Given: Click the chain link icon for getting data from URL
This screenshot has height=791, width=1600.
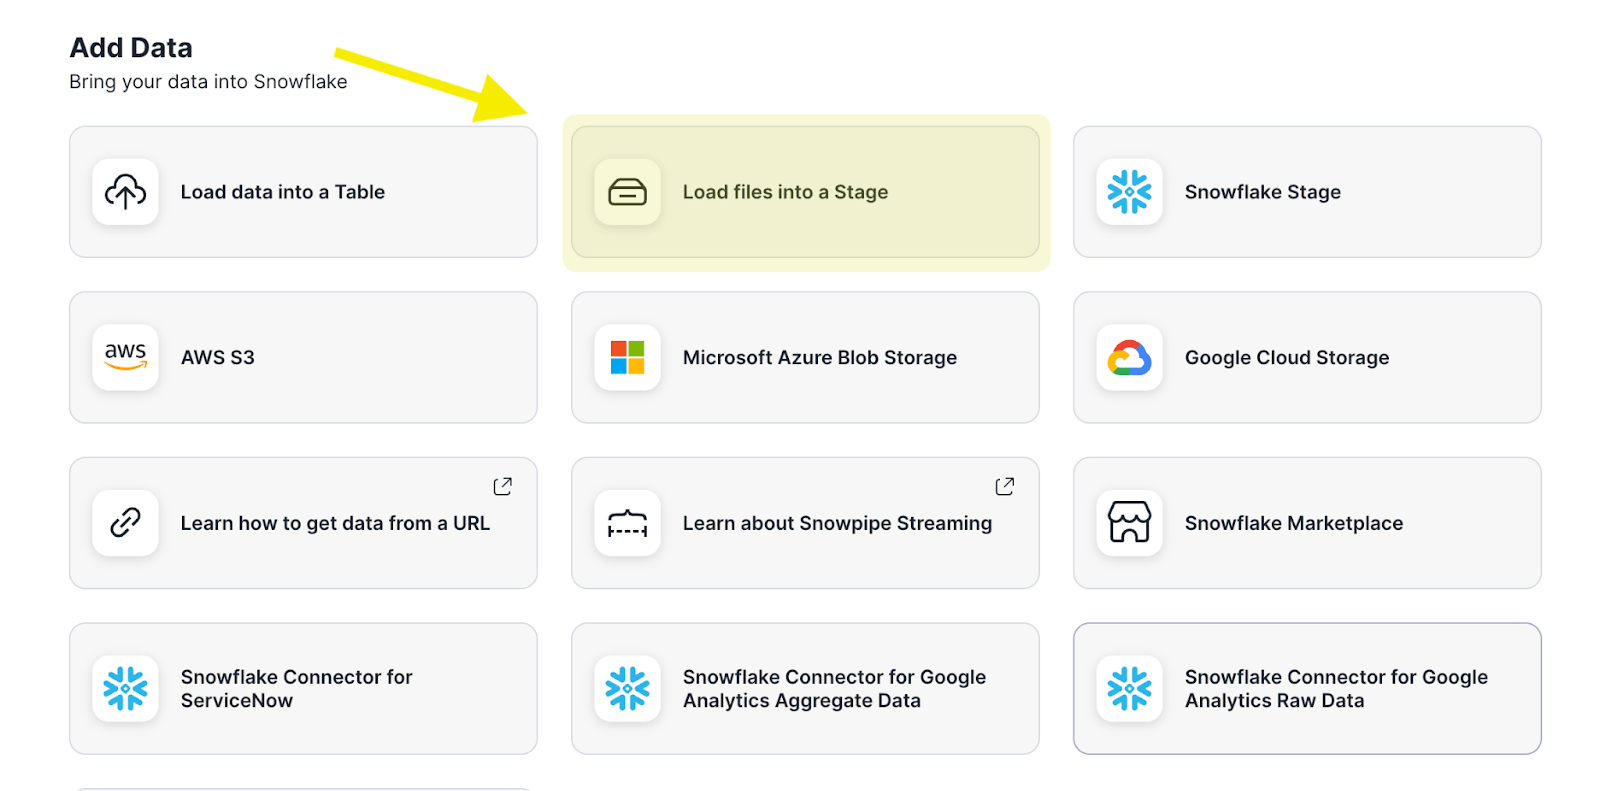Looking at the screenshot, I should pos(124,523).
